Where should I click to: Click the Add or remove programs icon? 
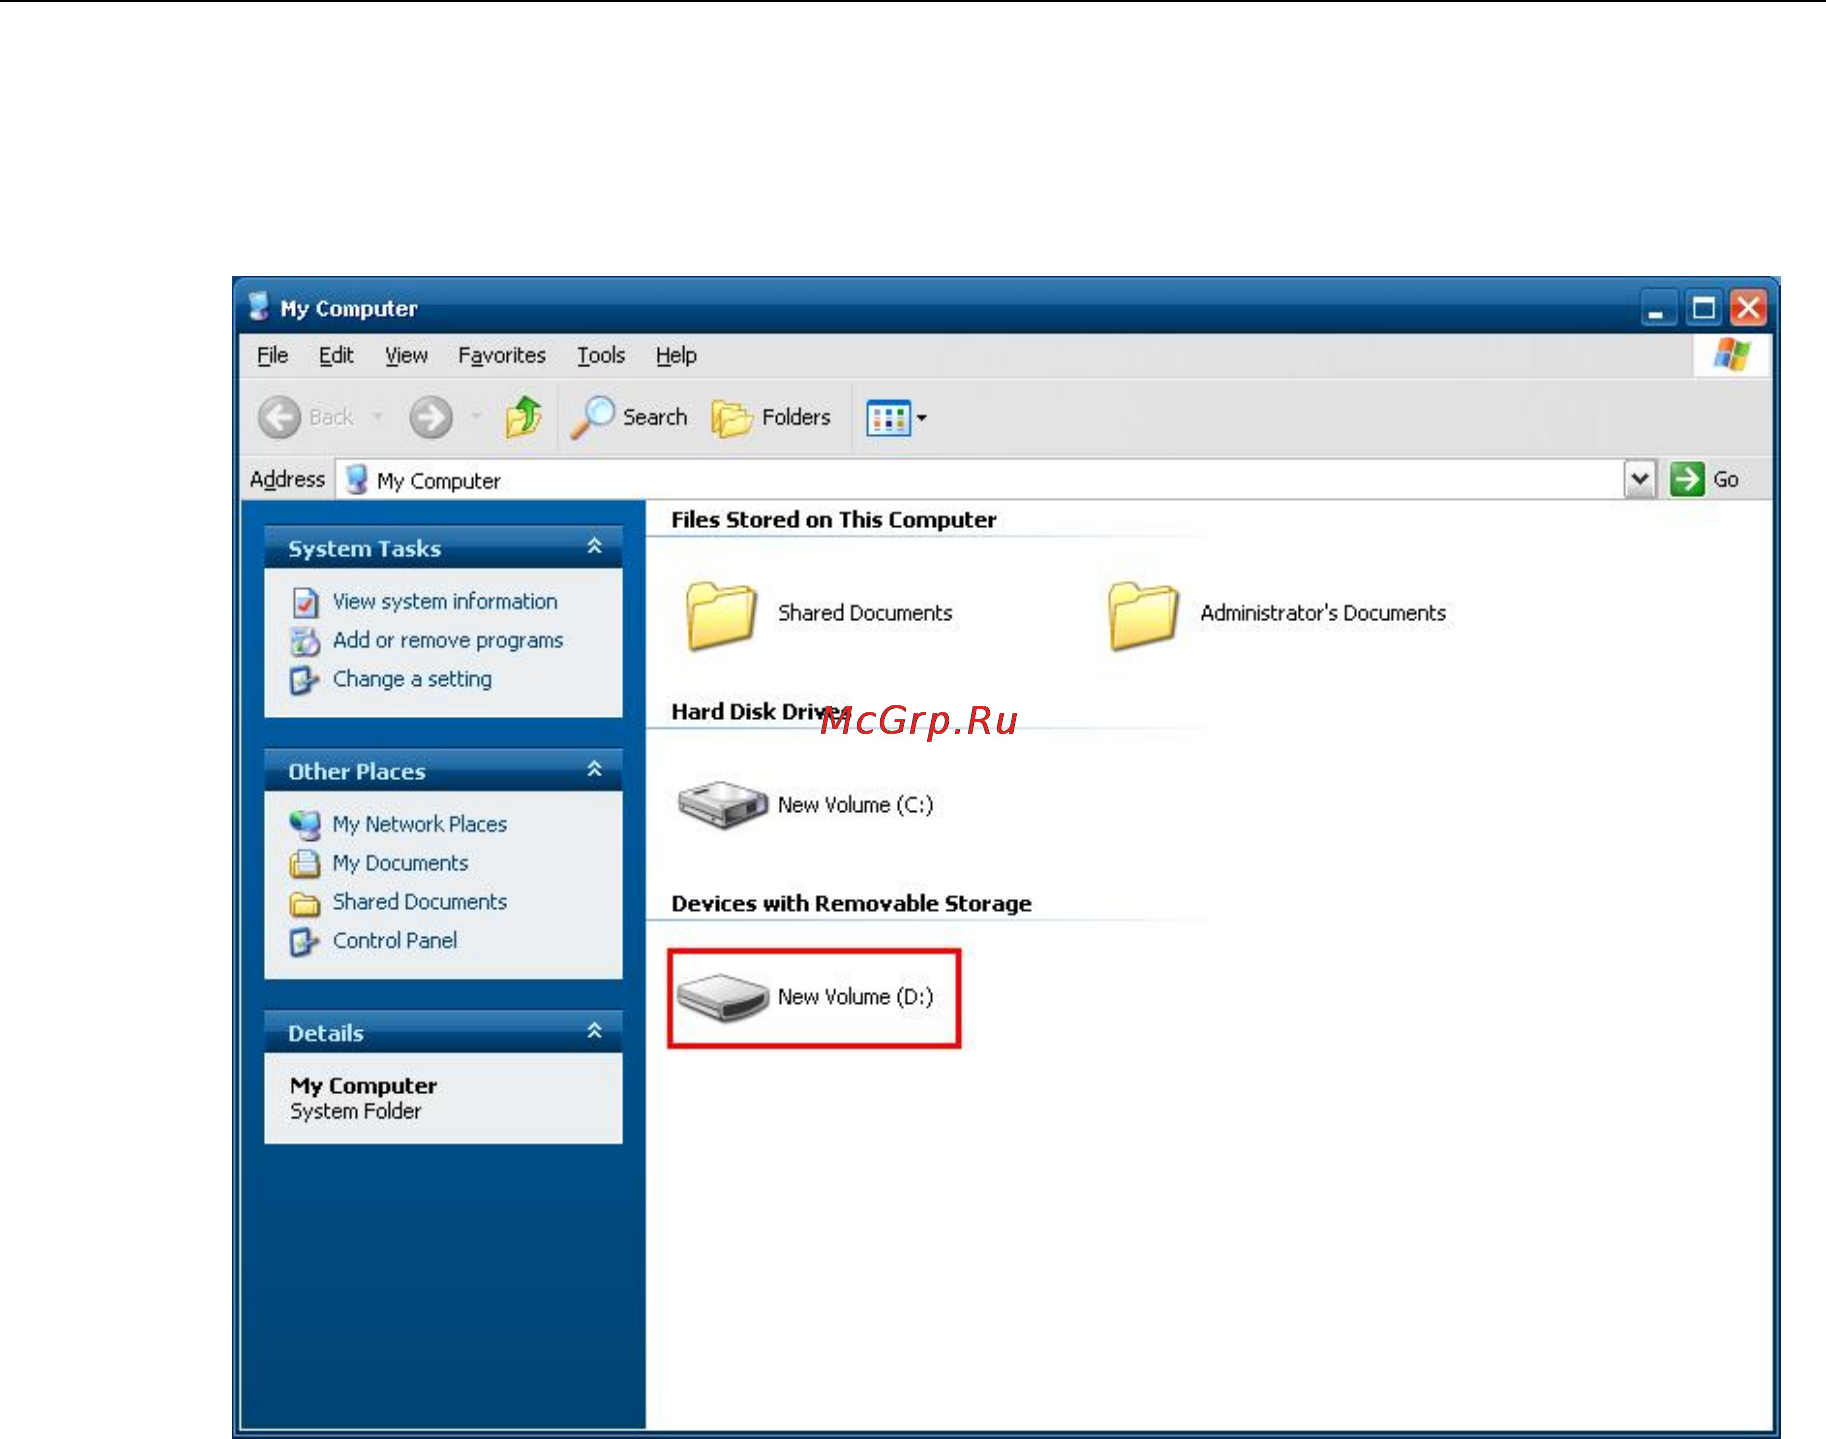[305, 641]
